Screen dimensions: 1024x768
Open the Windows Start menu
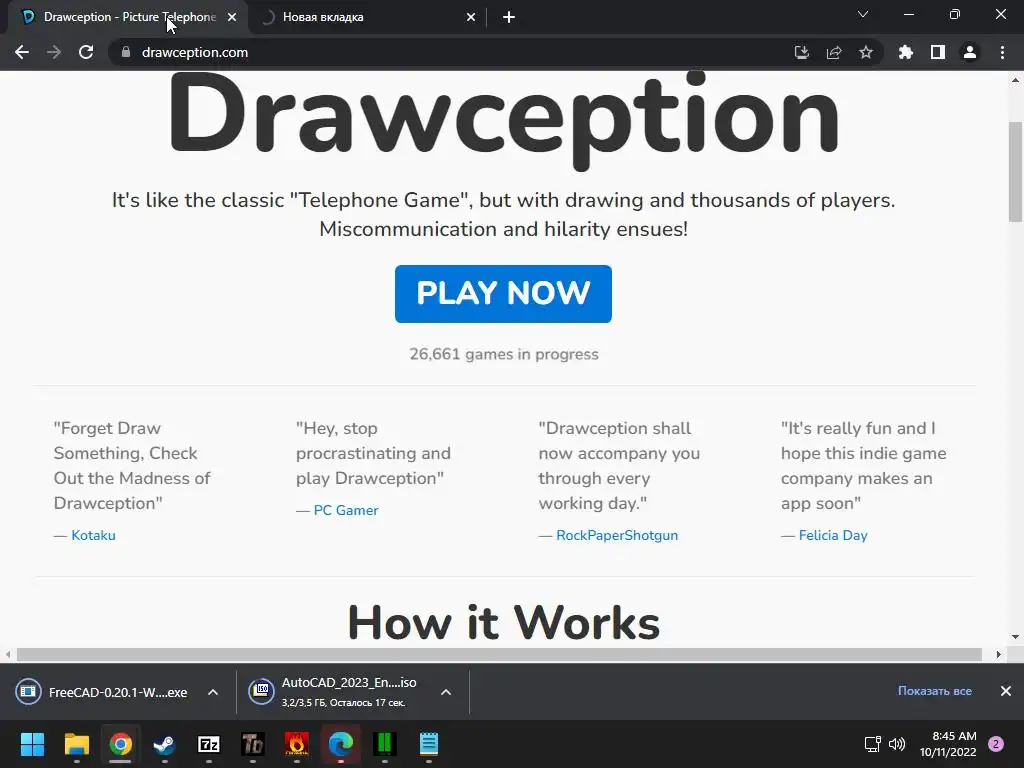(x=32, y=744)
